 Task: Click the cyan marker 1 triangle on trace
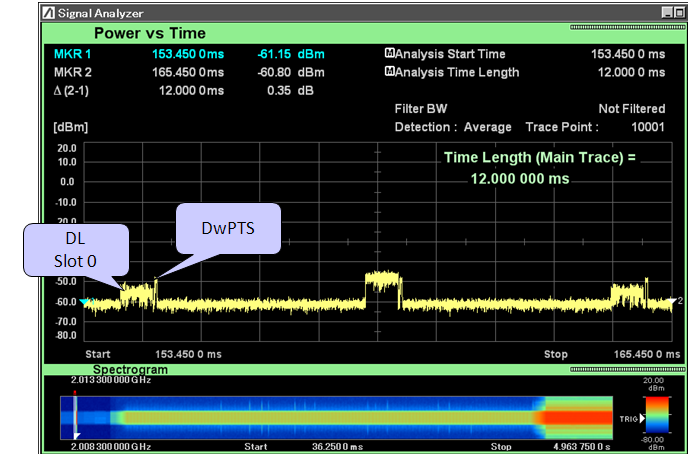(x=85, y=301)
